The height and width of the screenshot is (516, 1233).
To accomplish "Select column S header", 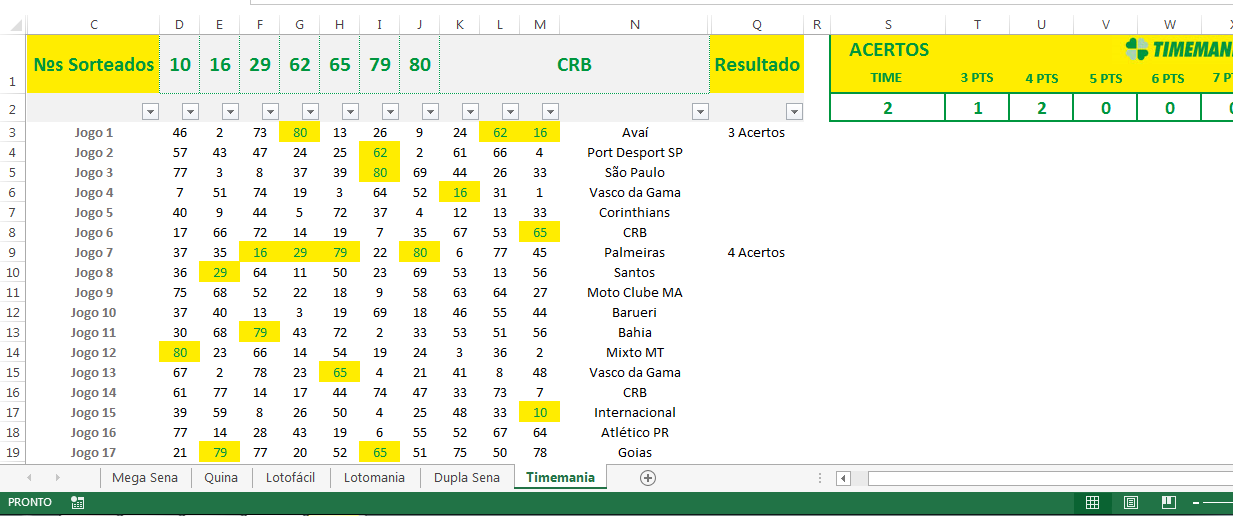I will pyautogui.click(x=887, y=24).
